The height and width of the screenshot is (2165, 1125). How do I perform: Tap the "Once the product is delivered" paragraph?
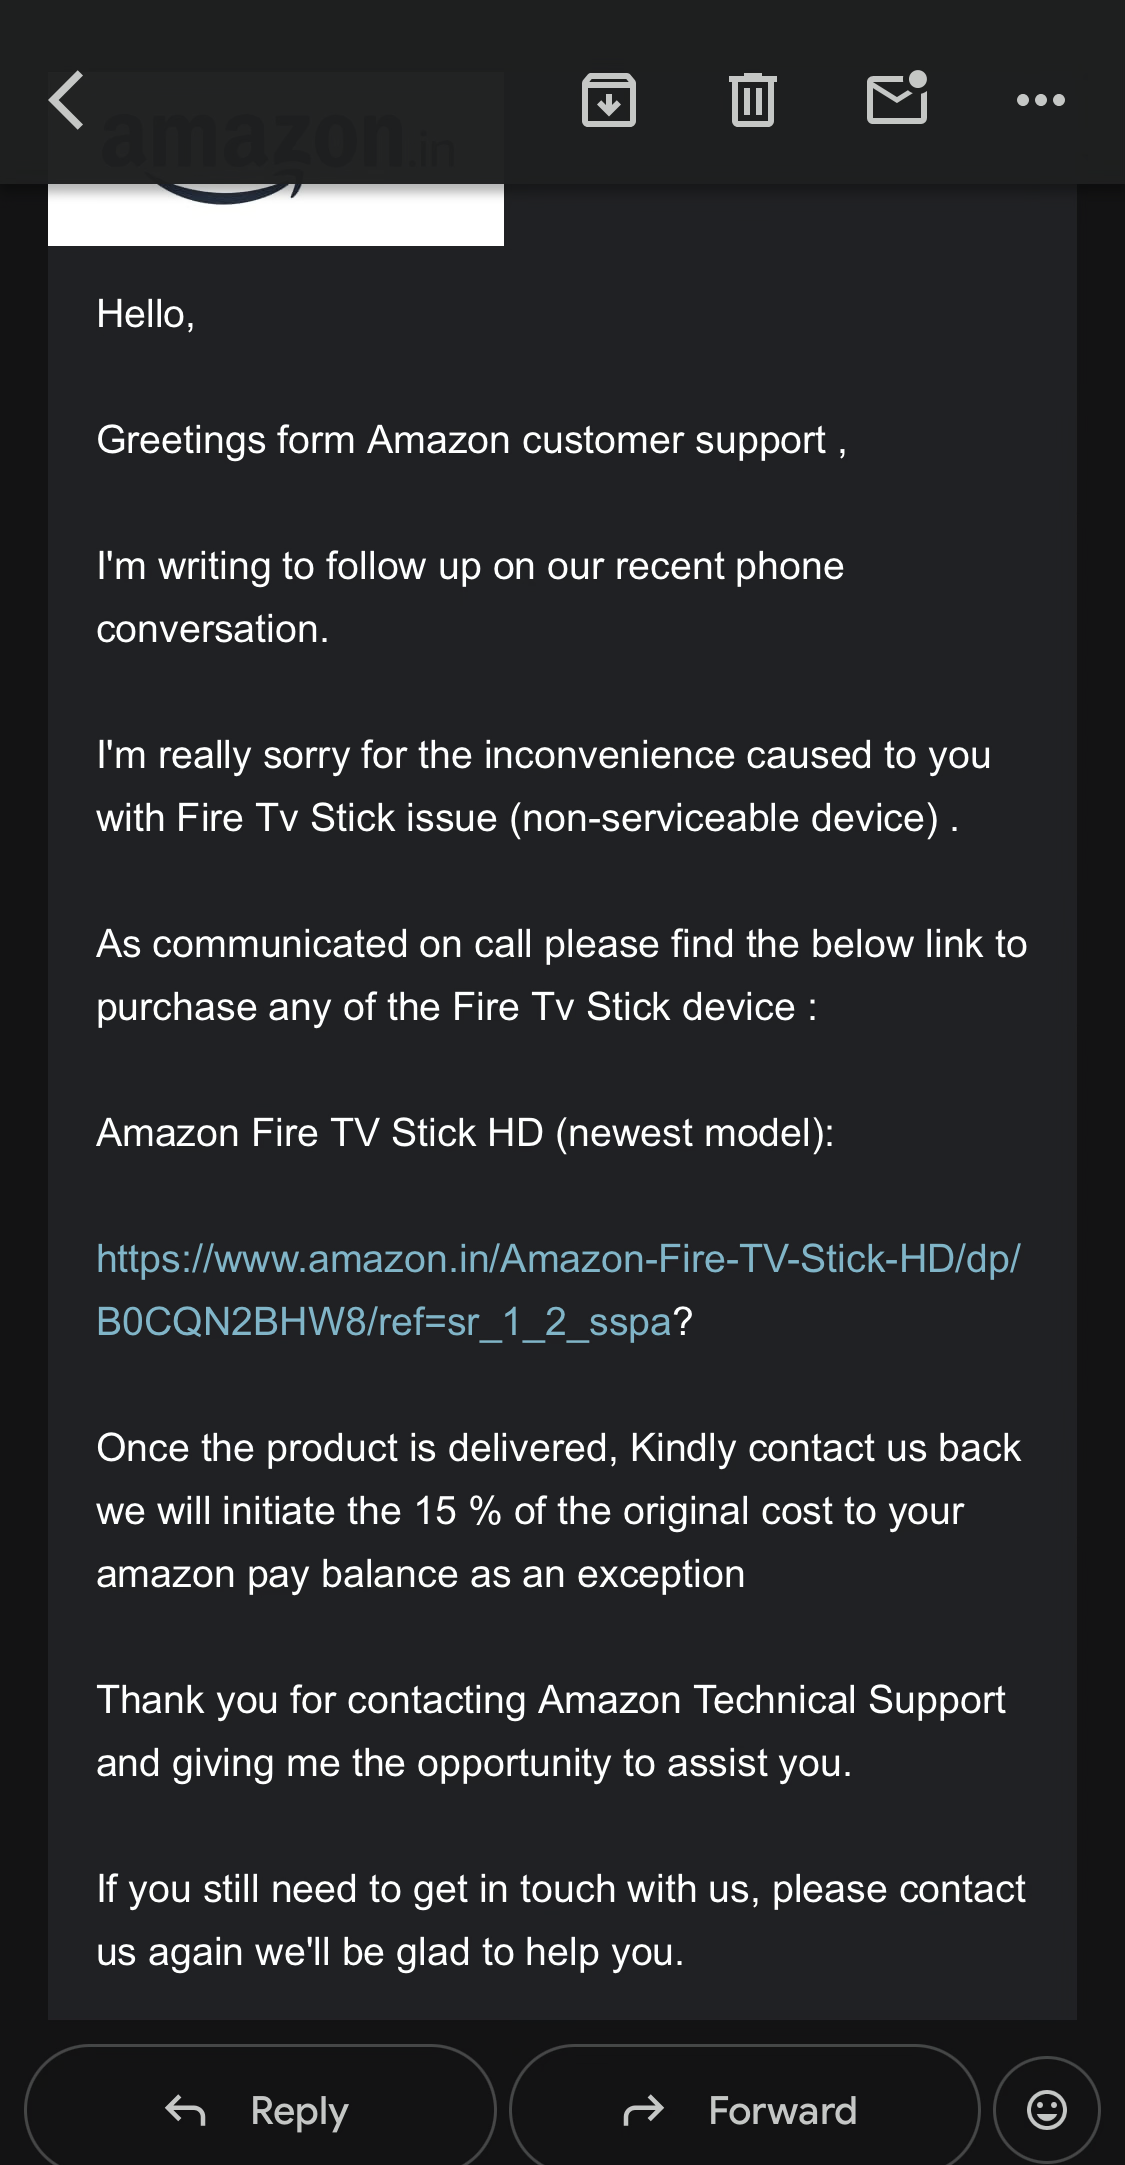[x=558, y=1511]
